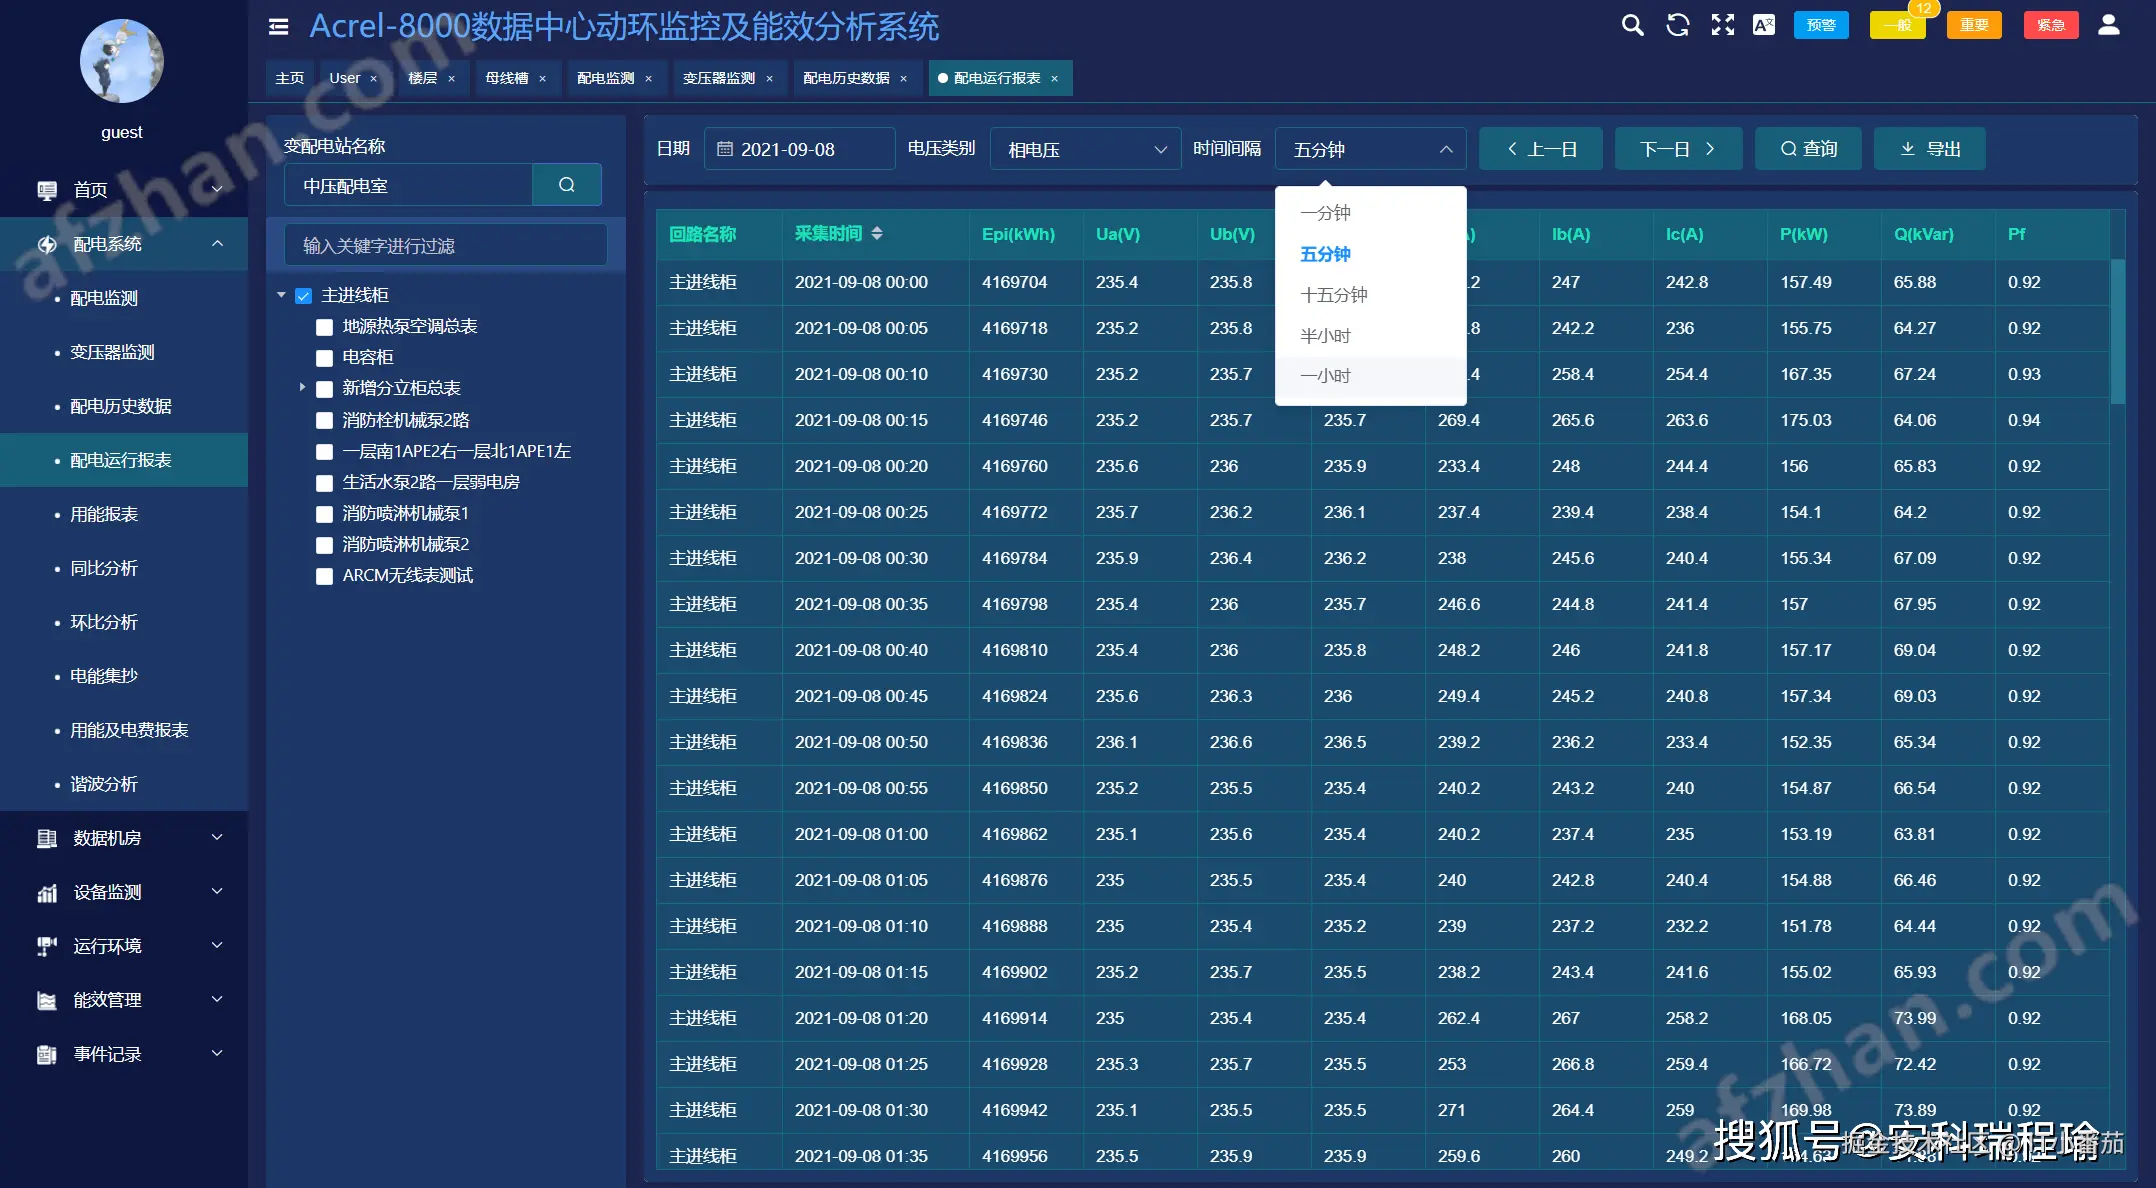Select 半小时 from interval list
2156x1188 pixels.
tap(1371, 336)
